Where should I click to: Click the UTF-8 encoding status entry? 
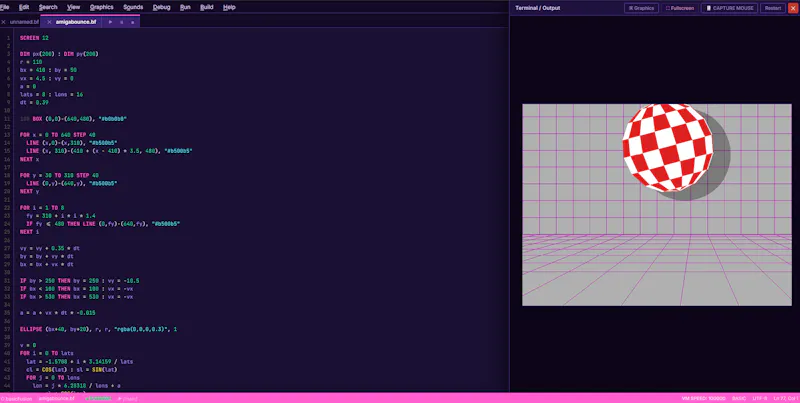(x=760, y=398)
